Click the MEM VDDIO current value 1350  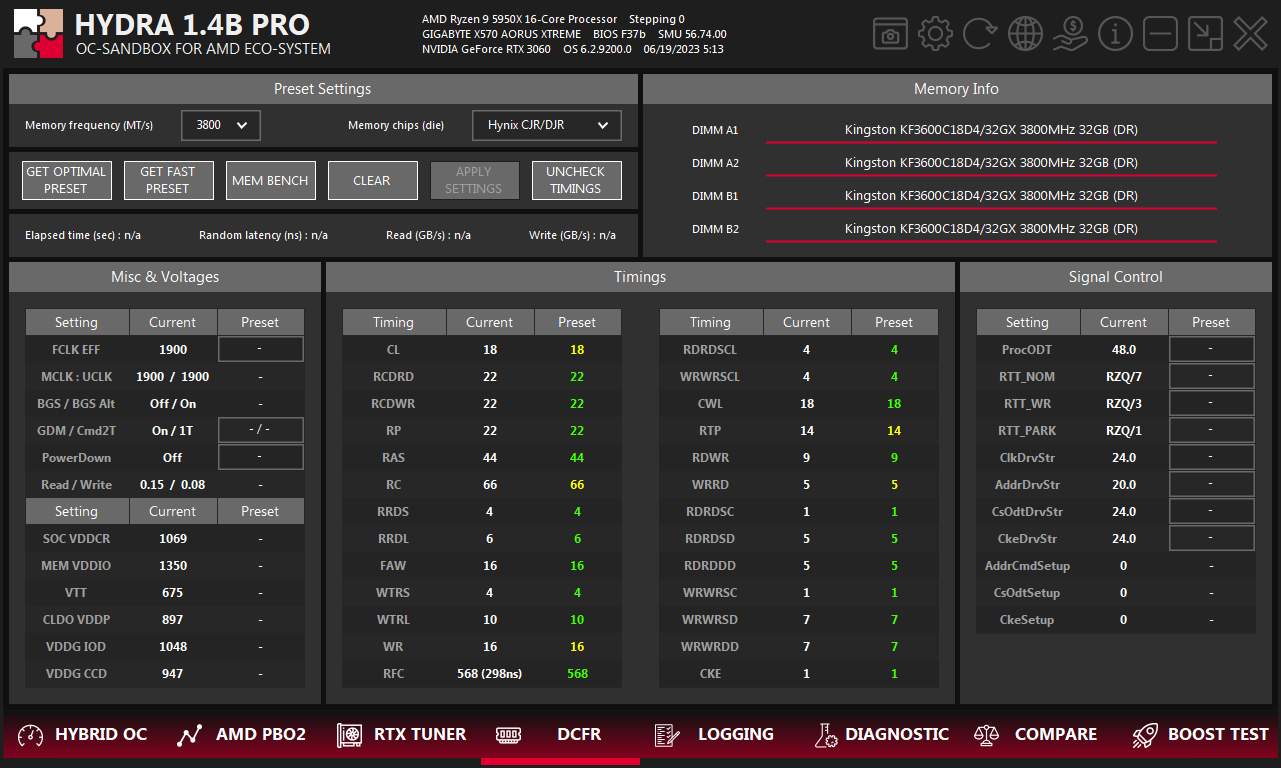tap(172, 566)
